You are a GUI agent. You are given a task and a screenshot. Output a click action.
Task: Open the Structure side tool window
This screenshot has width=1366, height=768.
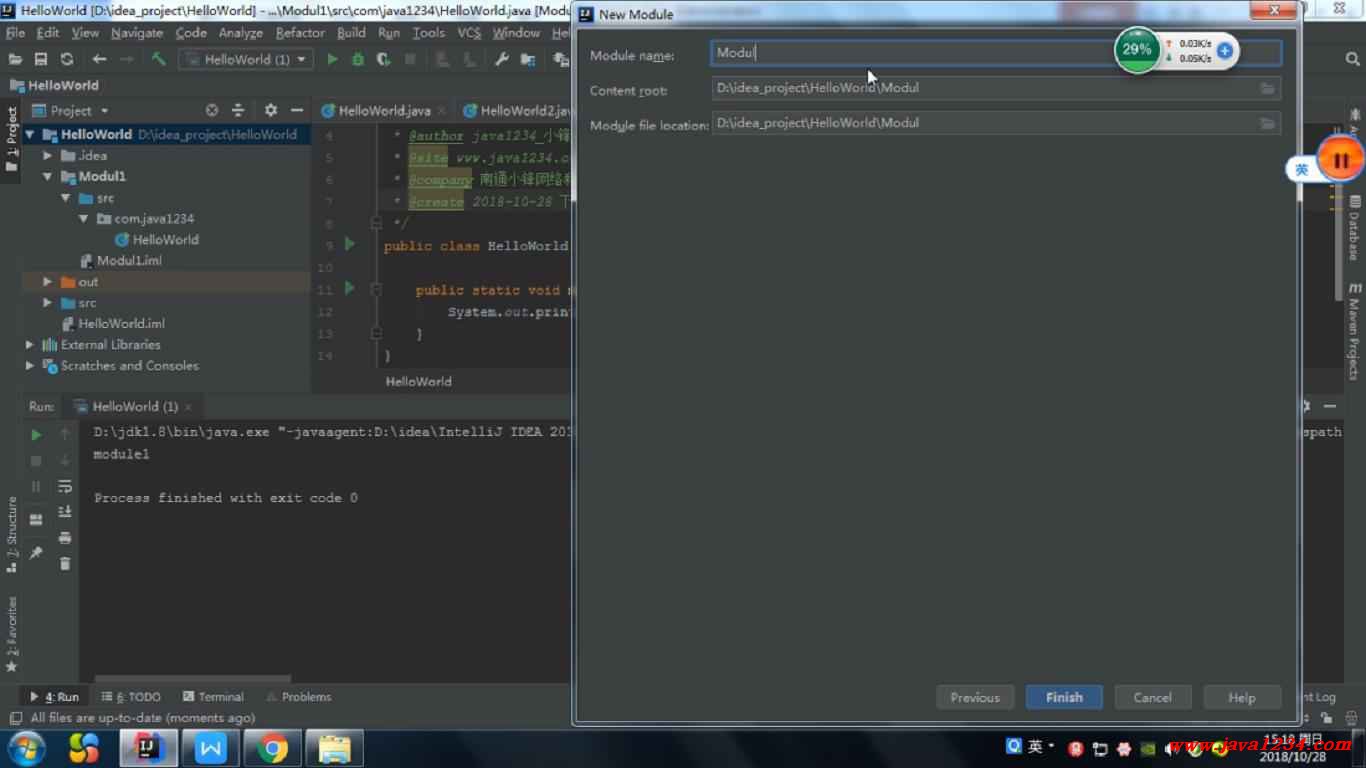[12, 535]
